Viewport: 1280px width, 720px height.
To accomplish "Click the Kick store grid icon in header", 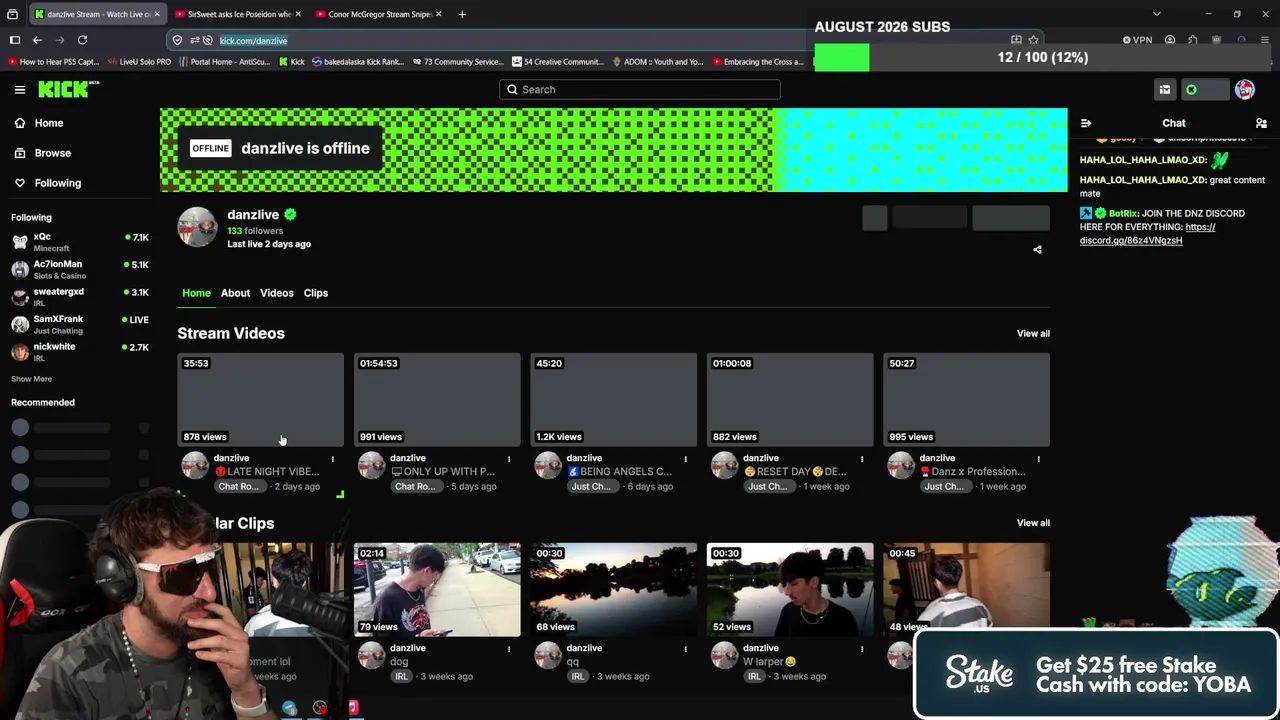I will (1165, 90).
